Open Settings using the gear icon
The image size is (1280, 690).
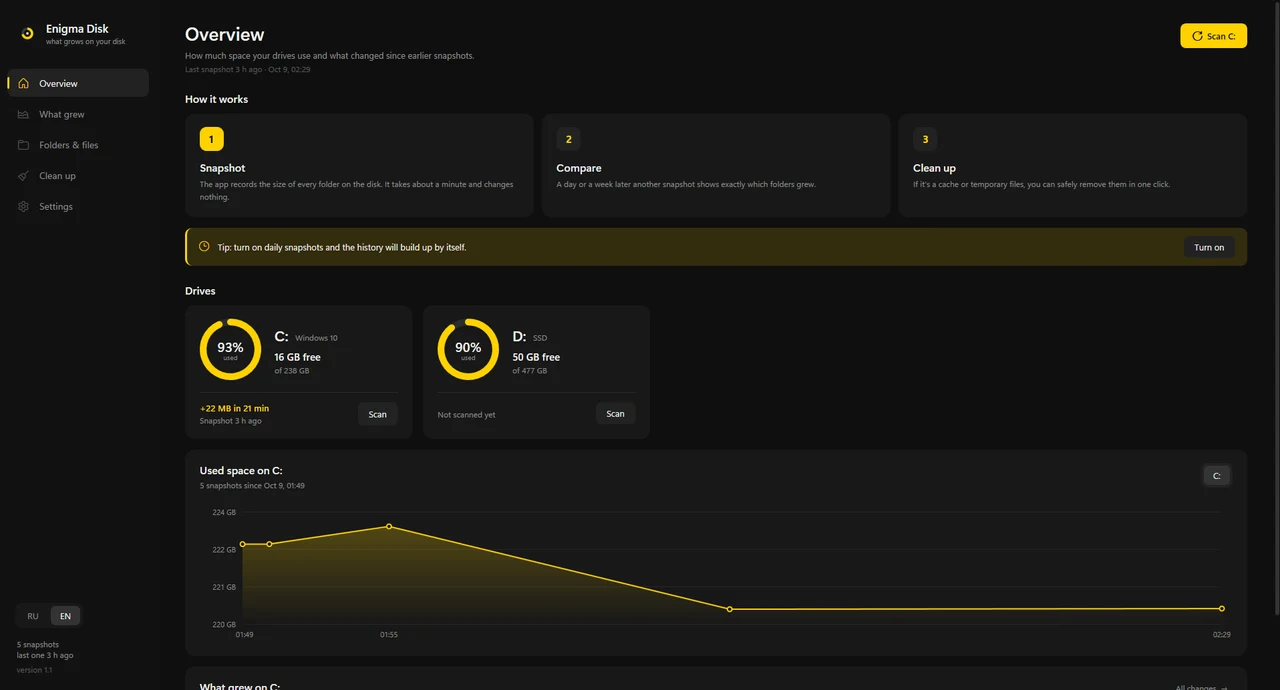tap(23, 207)
